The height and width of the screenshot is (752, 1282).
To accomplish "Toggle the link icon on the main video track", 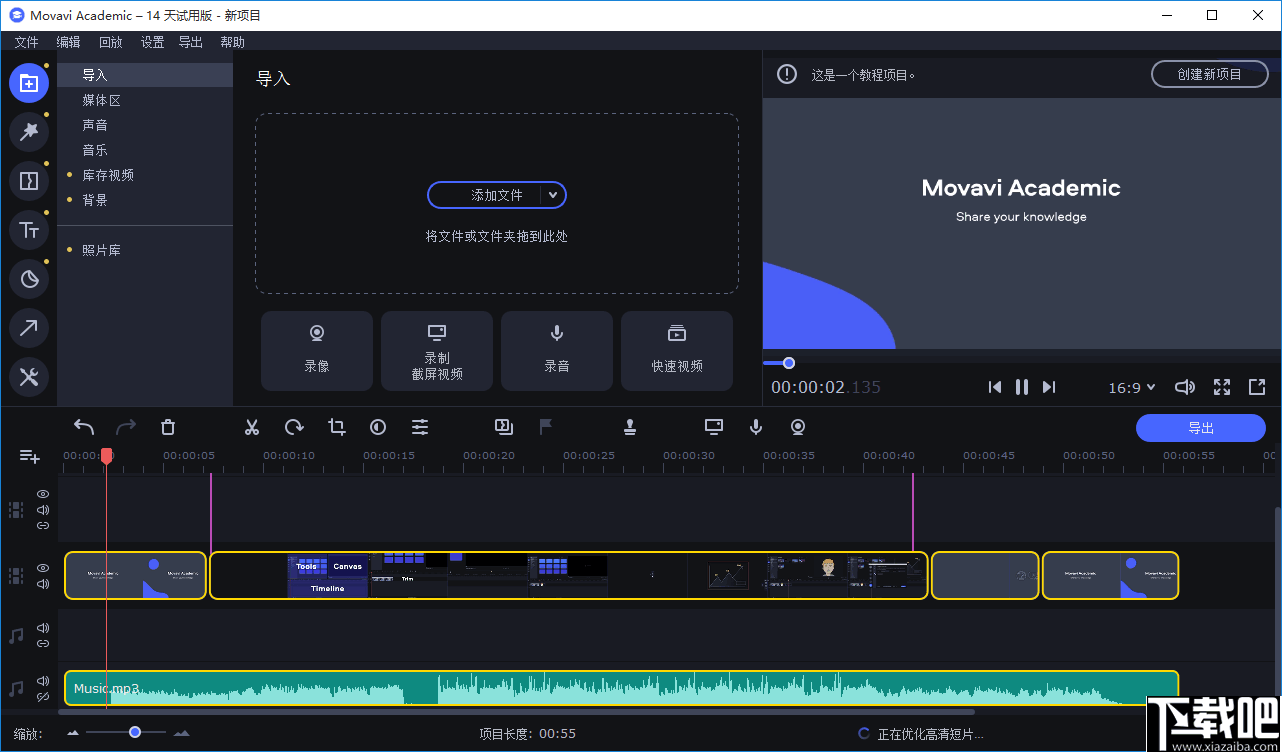I will pyautogui.click(x=42, y=525).
